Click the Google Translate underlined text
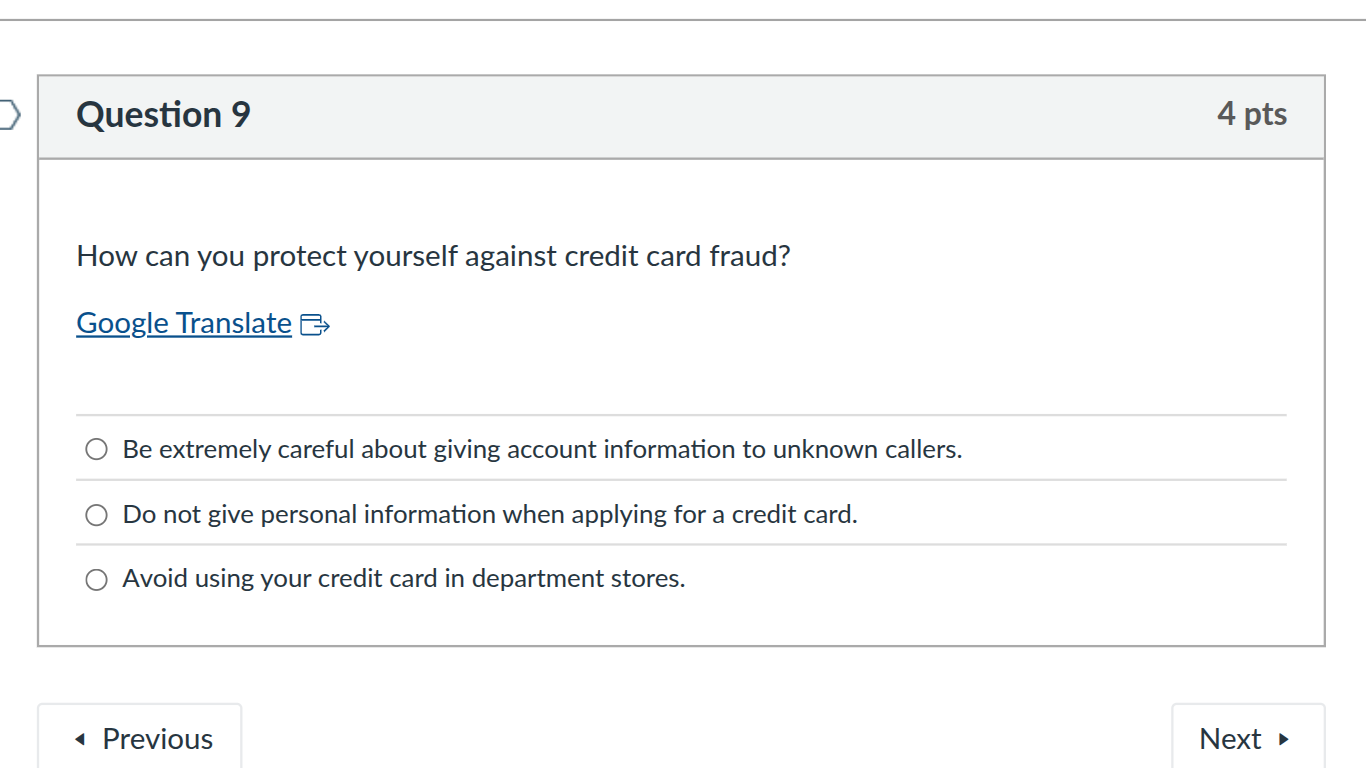The height and width of the screenshot is (768, 1366). [183, 322]
